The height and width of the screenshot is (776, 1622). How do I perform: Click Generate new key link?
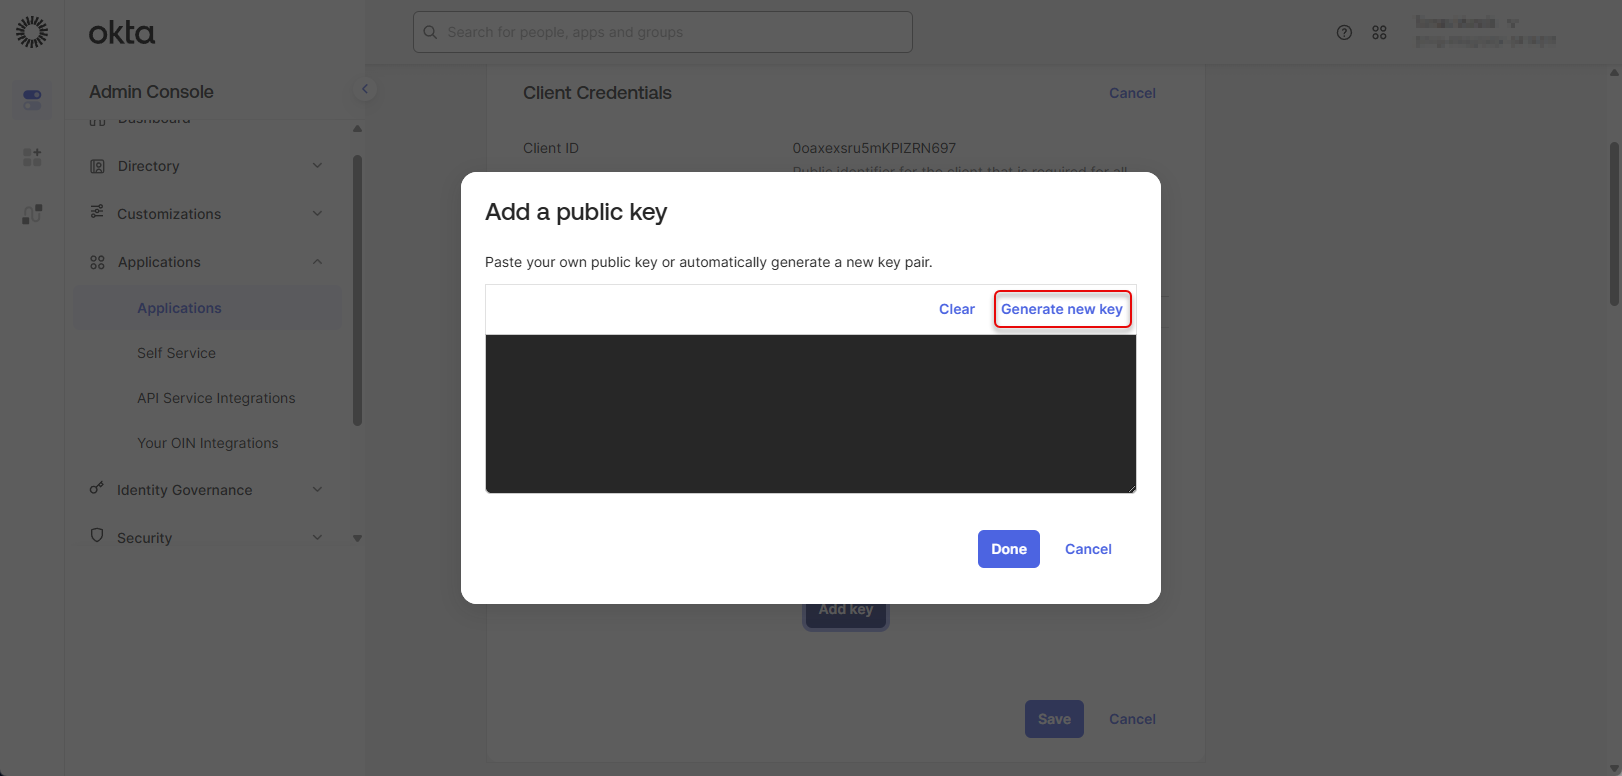[x=1061, y=309]
